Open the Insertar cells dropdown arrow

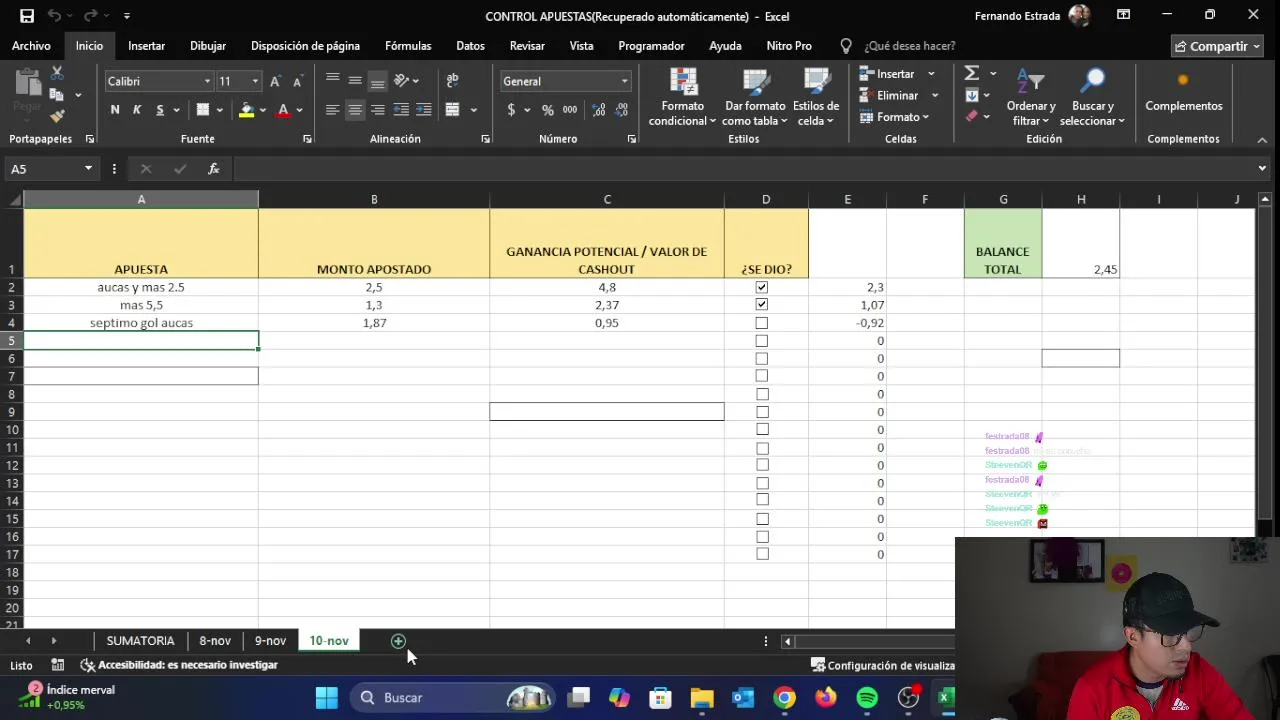coord(931,73)
